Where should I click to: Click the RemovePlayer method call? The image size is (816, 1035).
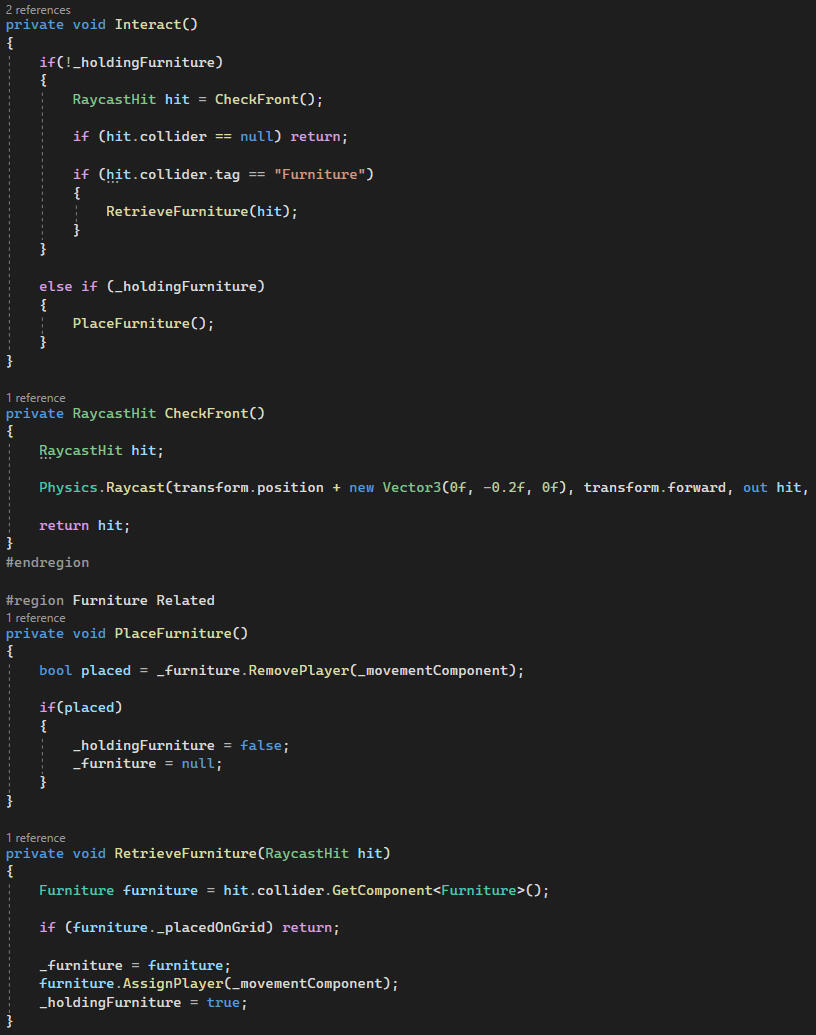pos(293,670)
